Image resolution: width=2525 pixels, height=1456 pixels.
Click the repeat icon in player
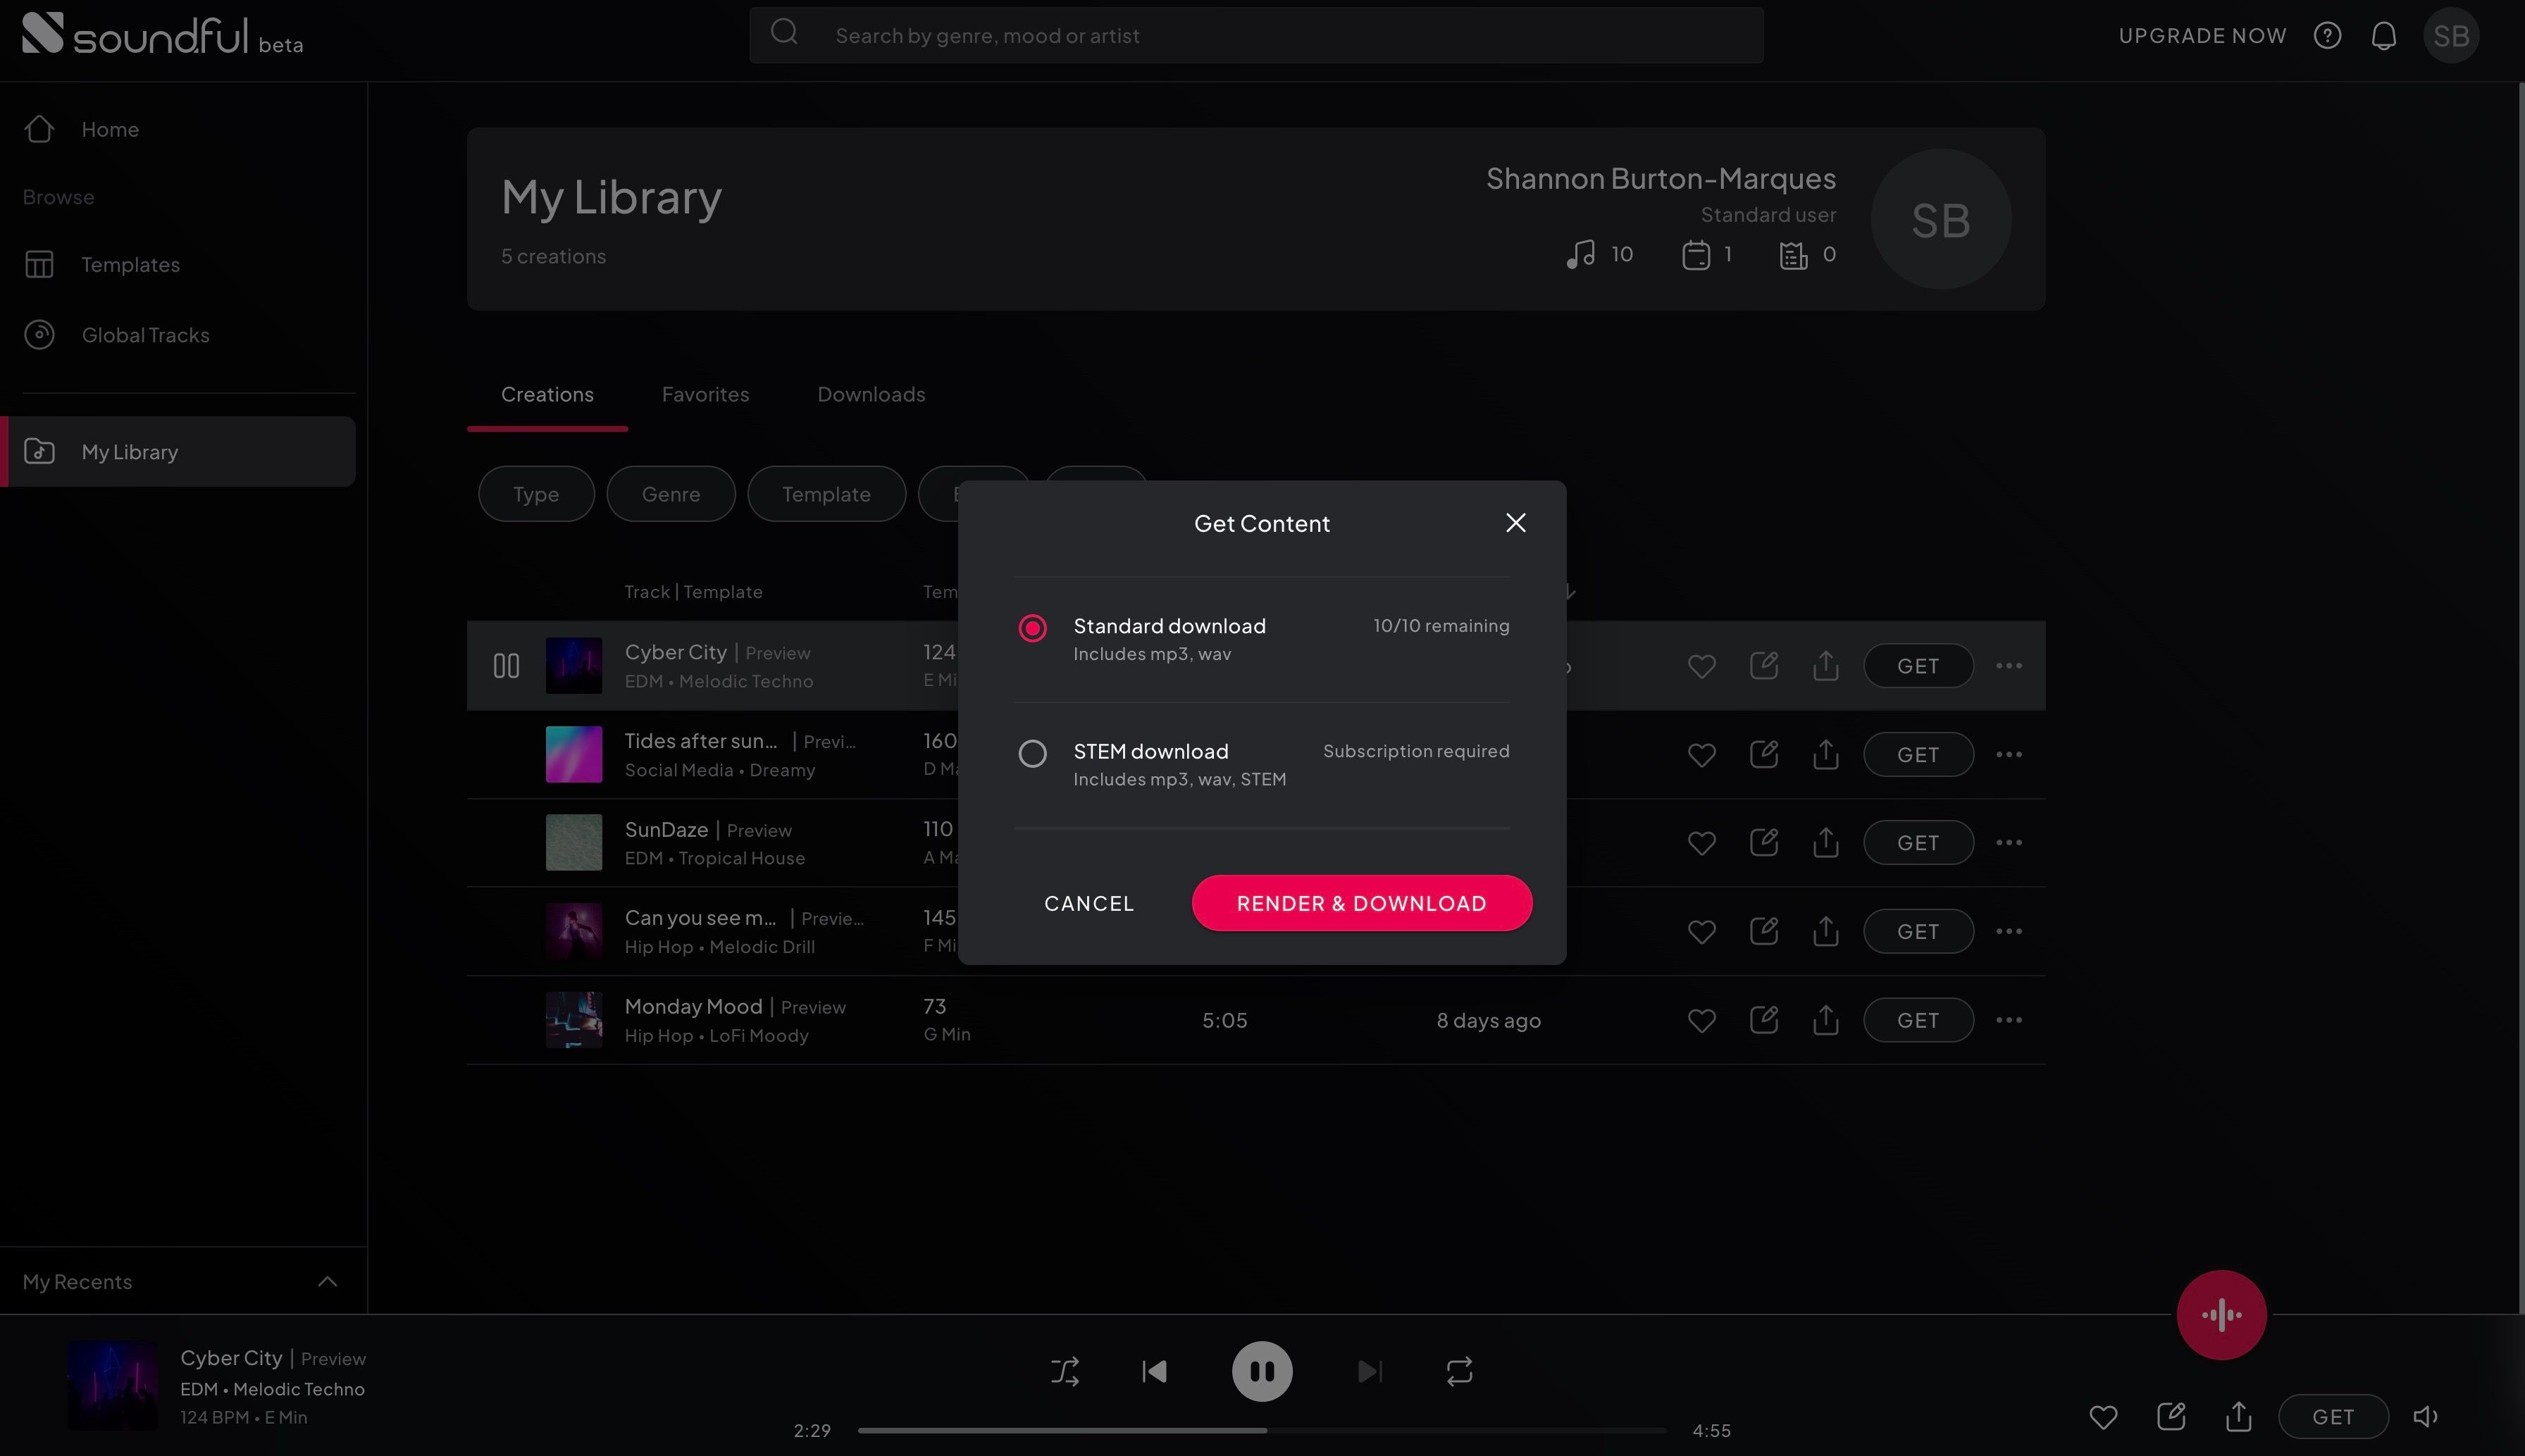click(1458, 1371)
